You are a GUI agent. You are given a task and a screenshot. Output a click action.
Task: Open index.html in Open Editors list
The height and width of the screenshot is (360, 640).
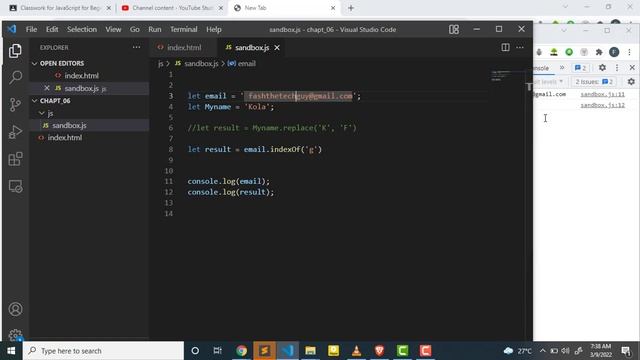pyautogui.click(x=81, y=76)
